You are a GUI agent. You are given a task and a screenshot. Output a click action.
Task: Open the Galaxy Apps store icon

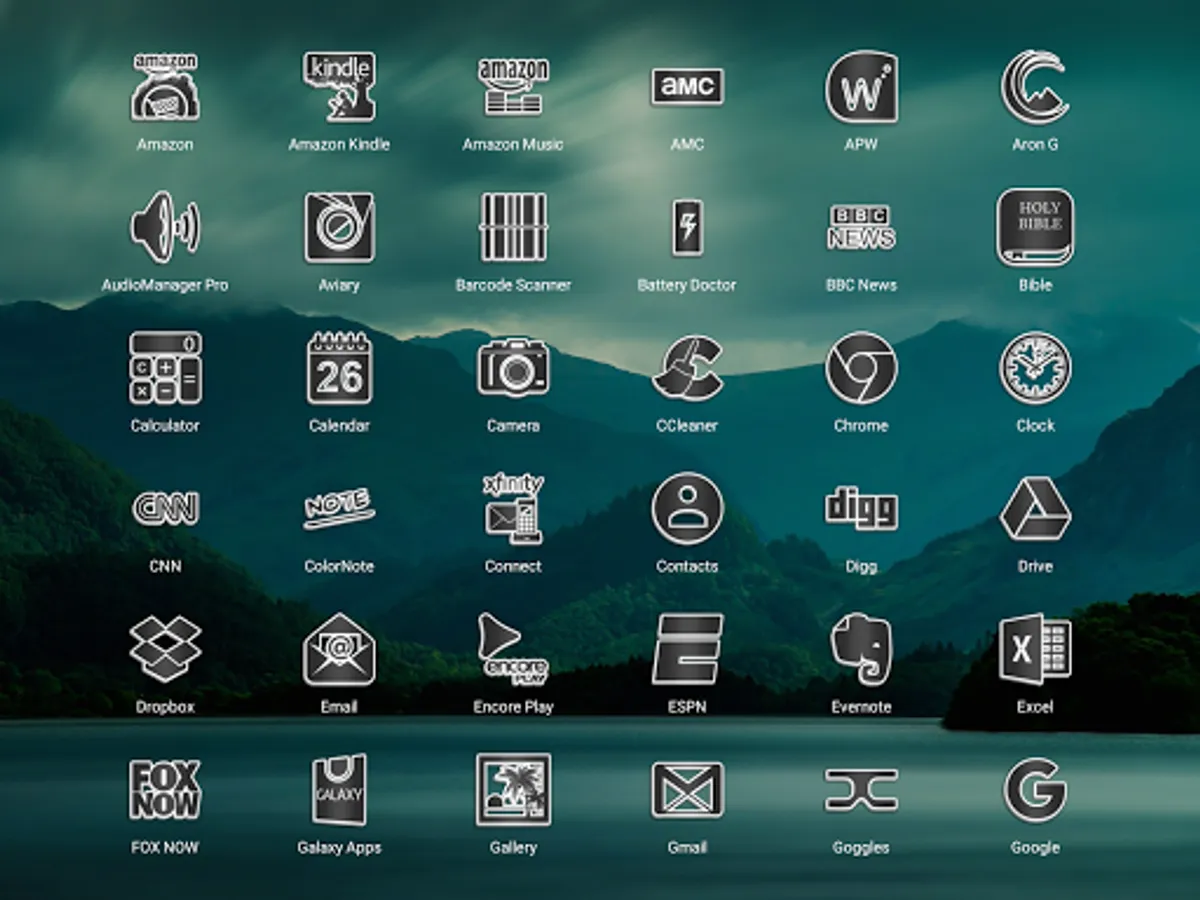coord(339,790)
